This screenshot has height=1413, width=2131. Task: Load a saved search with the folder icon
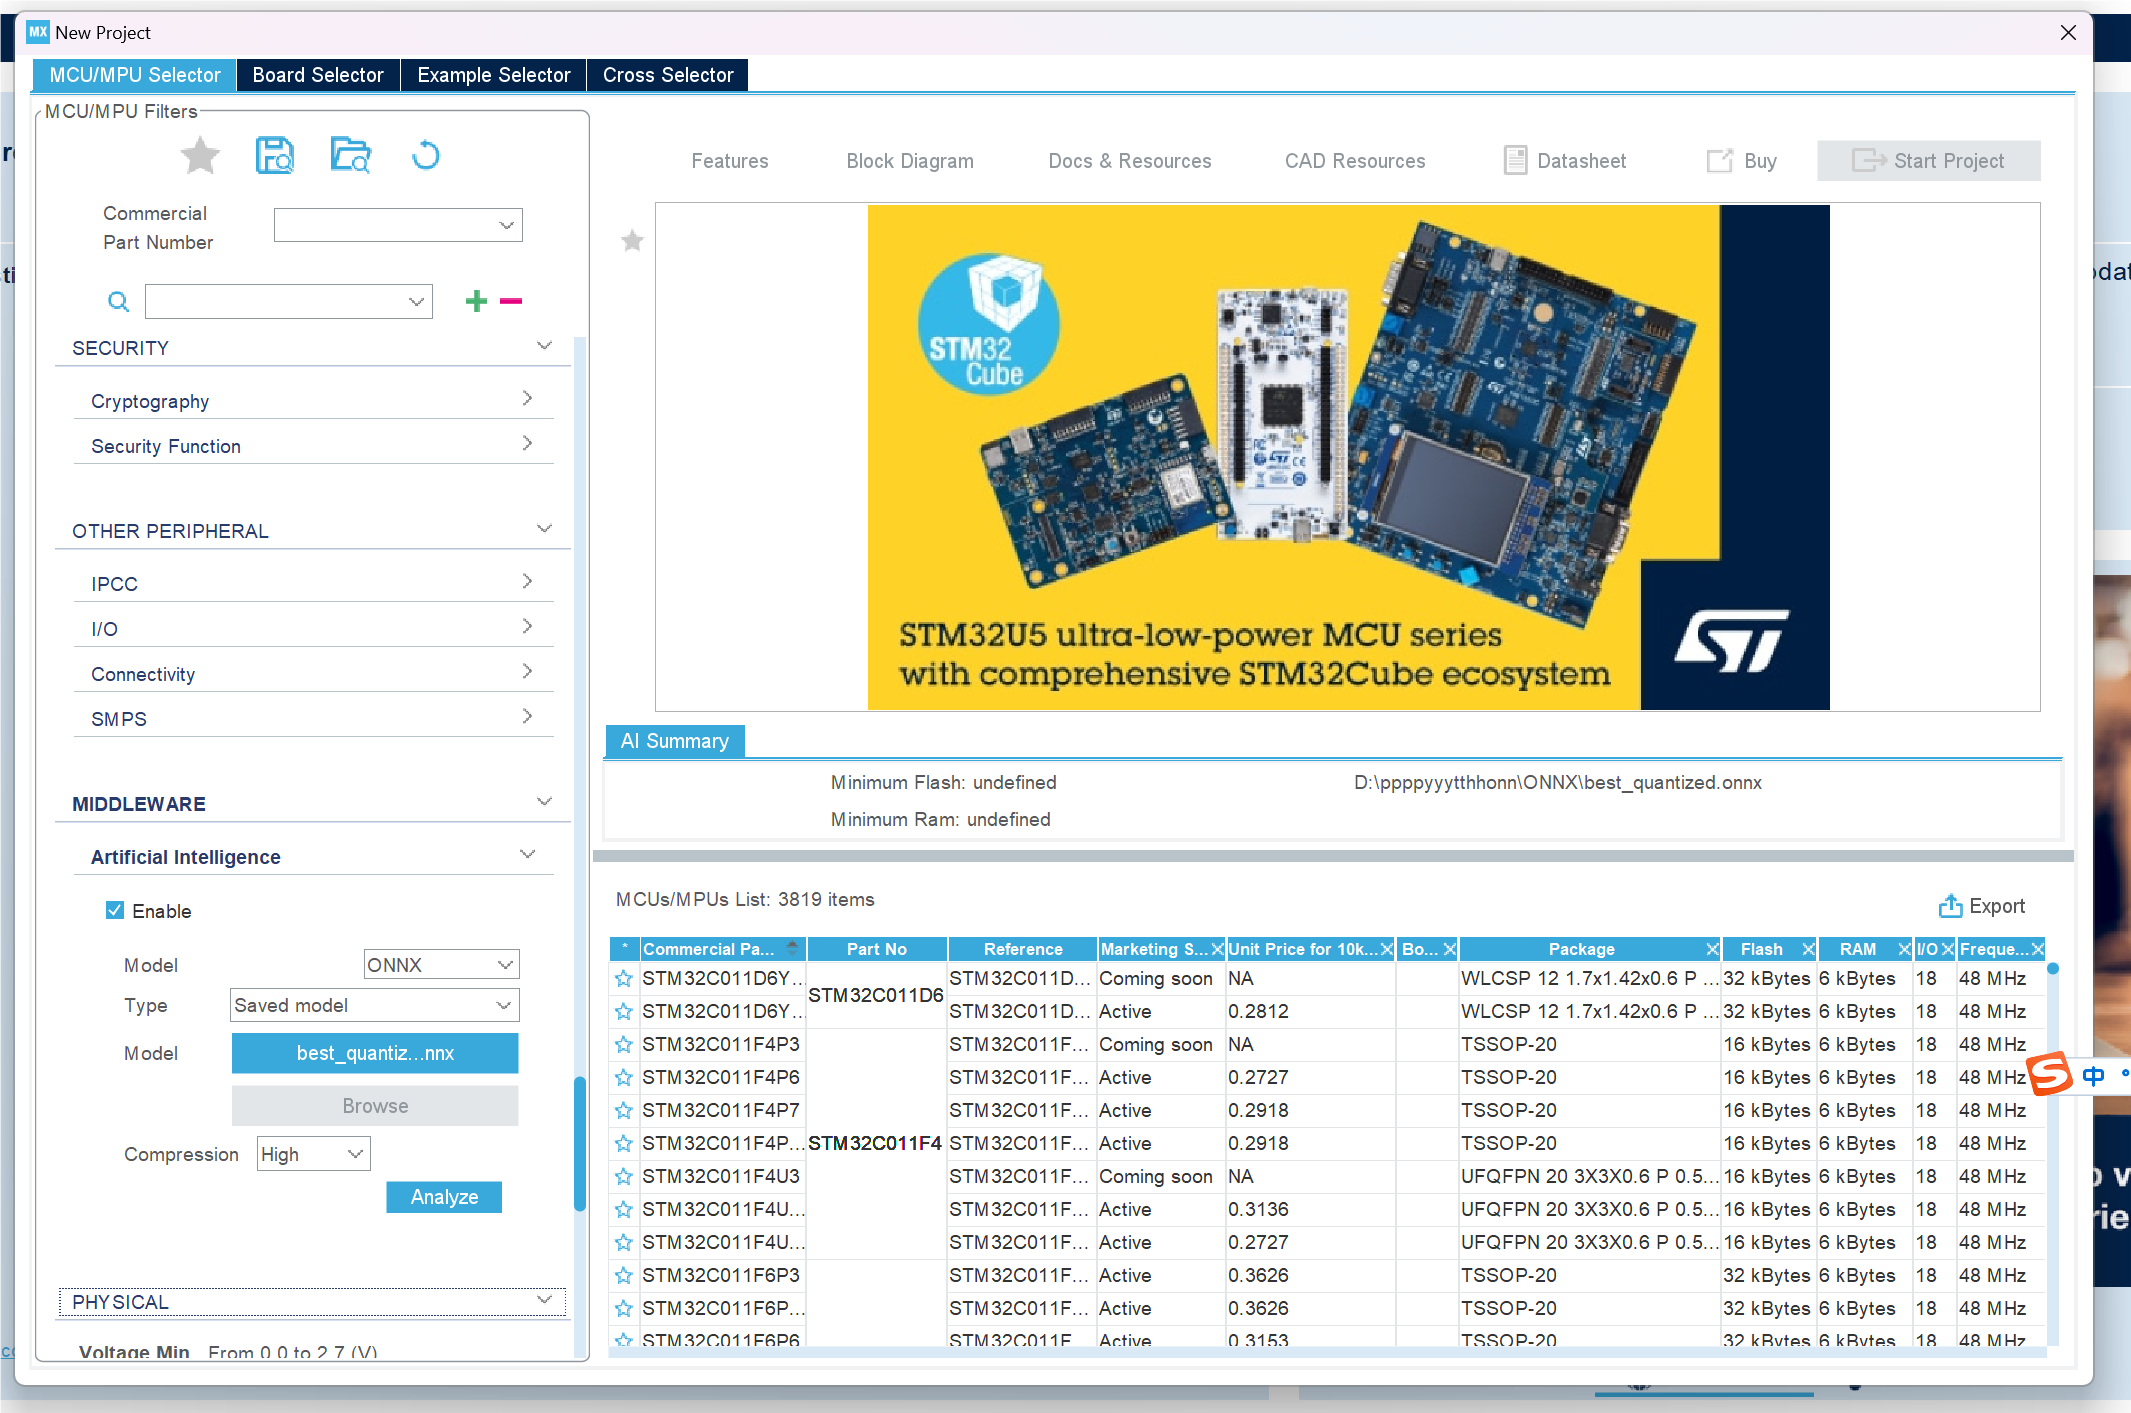pos(350,155)
